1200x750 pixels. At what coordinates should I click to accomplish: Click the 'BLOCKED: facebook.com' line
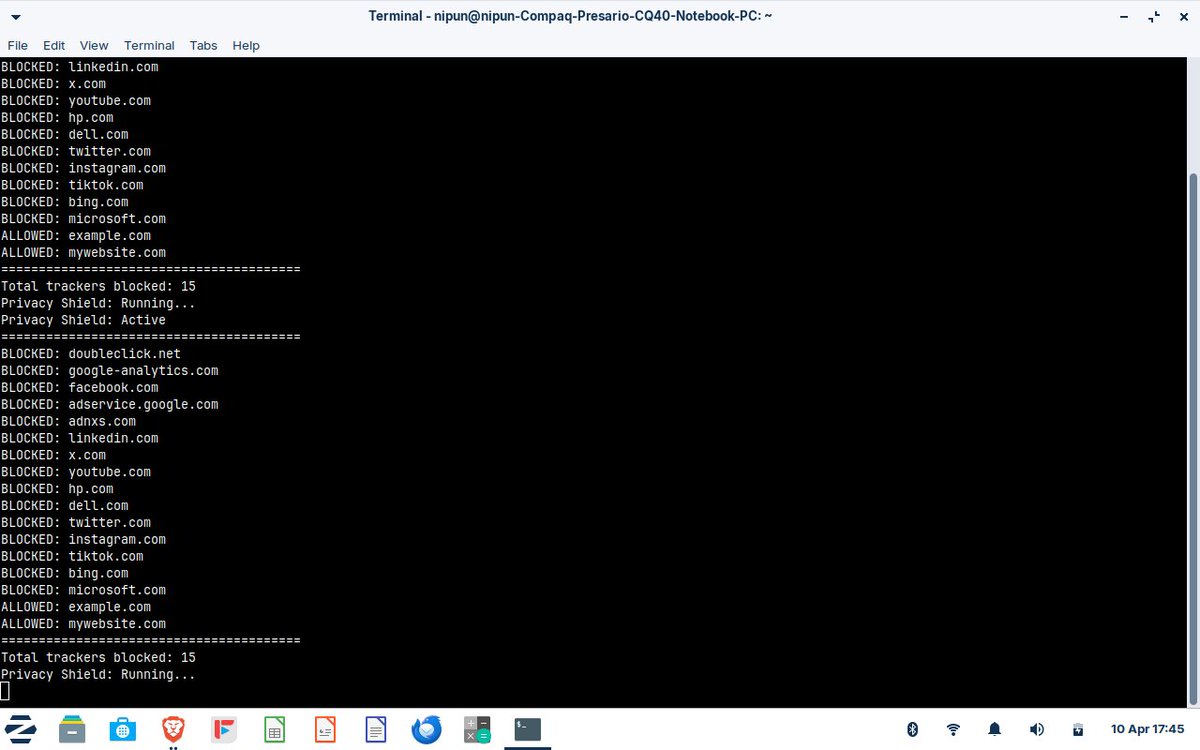pyautogui.click(x=79, y=388)
